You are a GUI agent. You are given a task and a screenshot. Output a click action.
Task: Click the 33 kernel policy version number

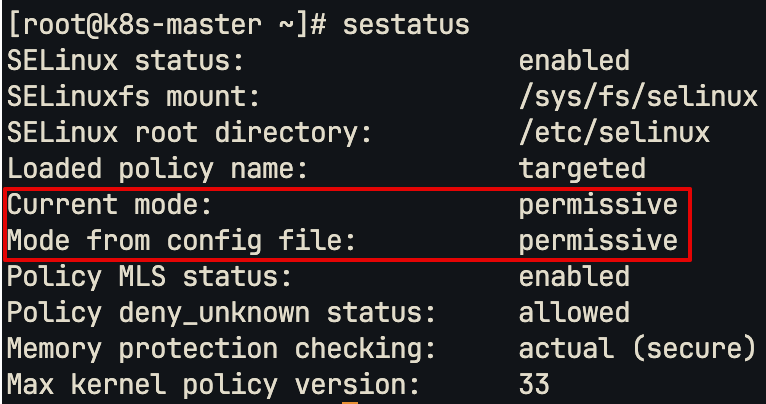[534, 384]
